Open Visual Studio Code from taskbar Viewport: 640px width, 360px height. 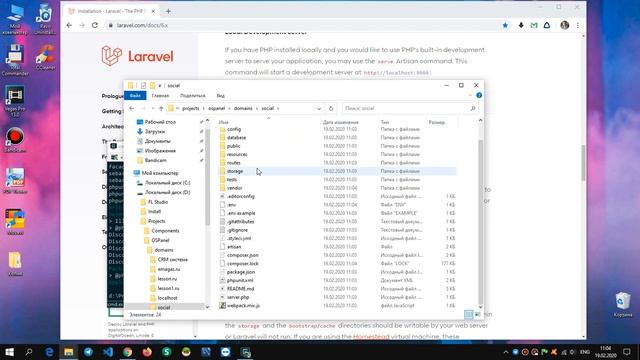pyautogui.click(x=108, y=352)
